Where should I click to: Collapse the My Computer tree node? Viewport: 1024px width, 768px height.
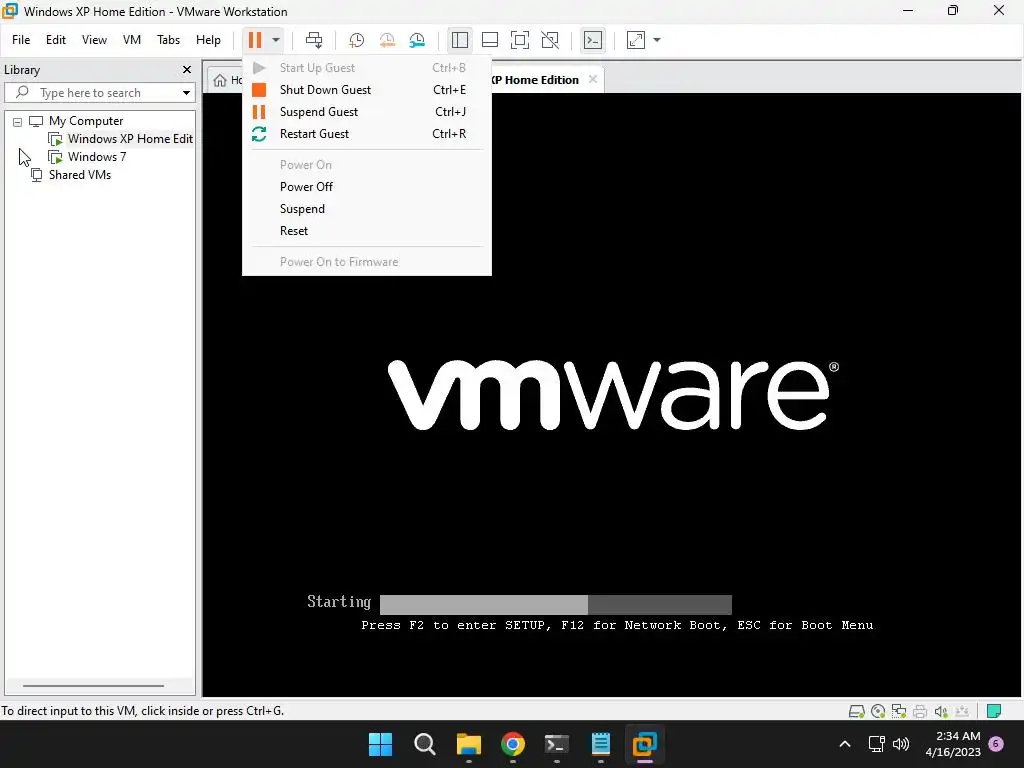(x=18, y=121)
